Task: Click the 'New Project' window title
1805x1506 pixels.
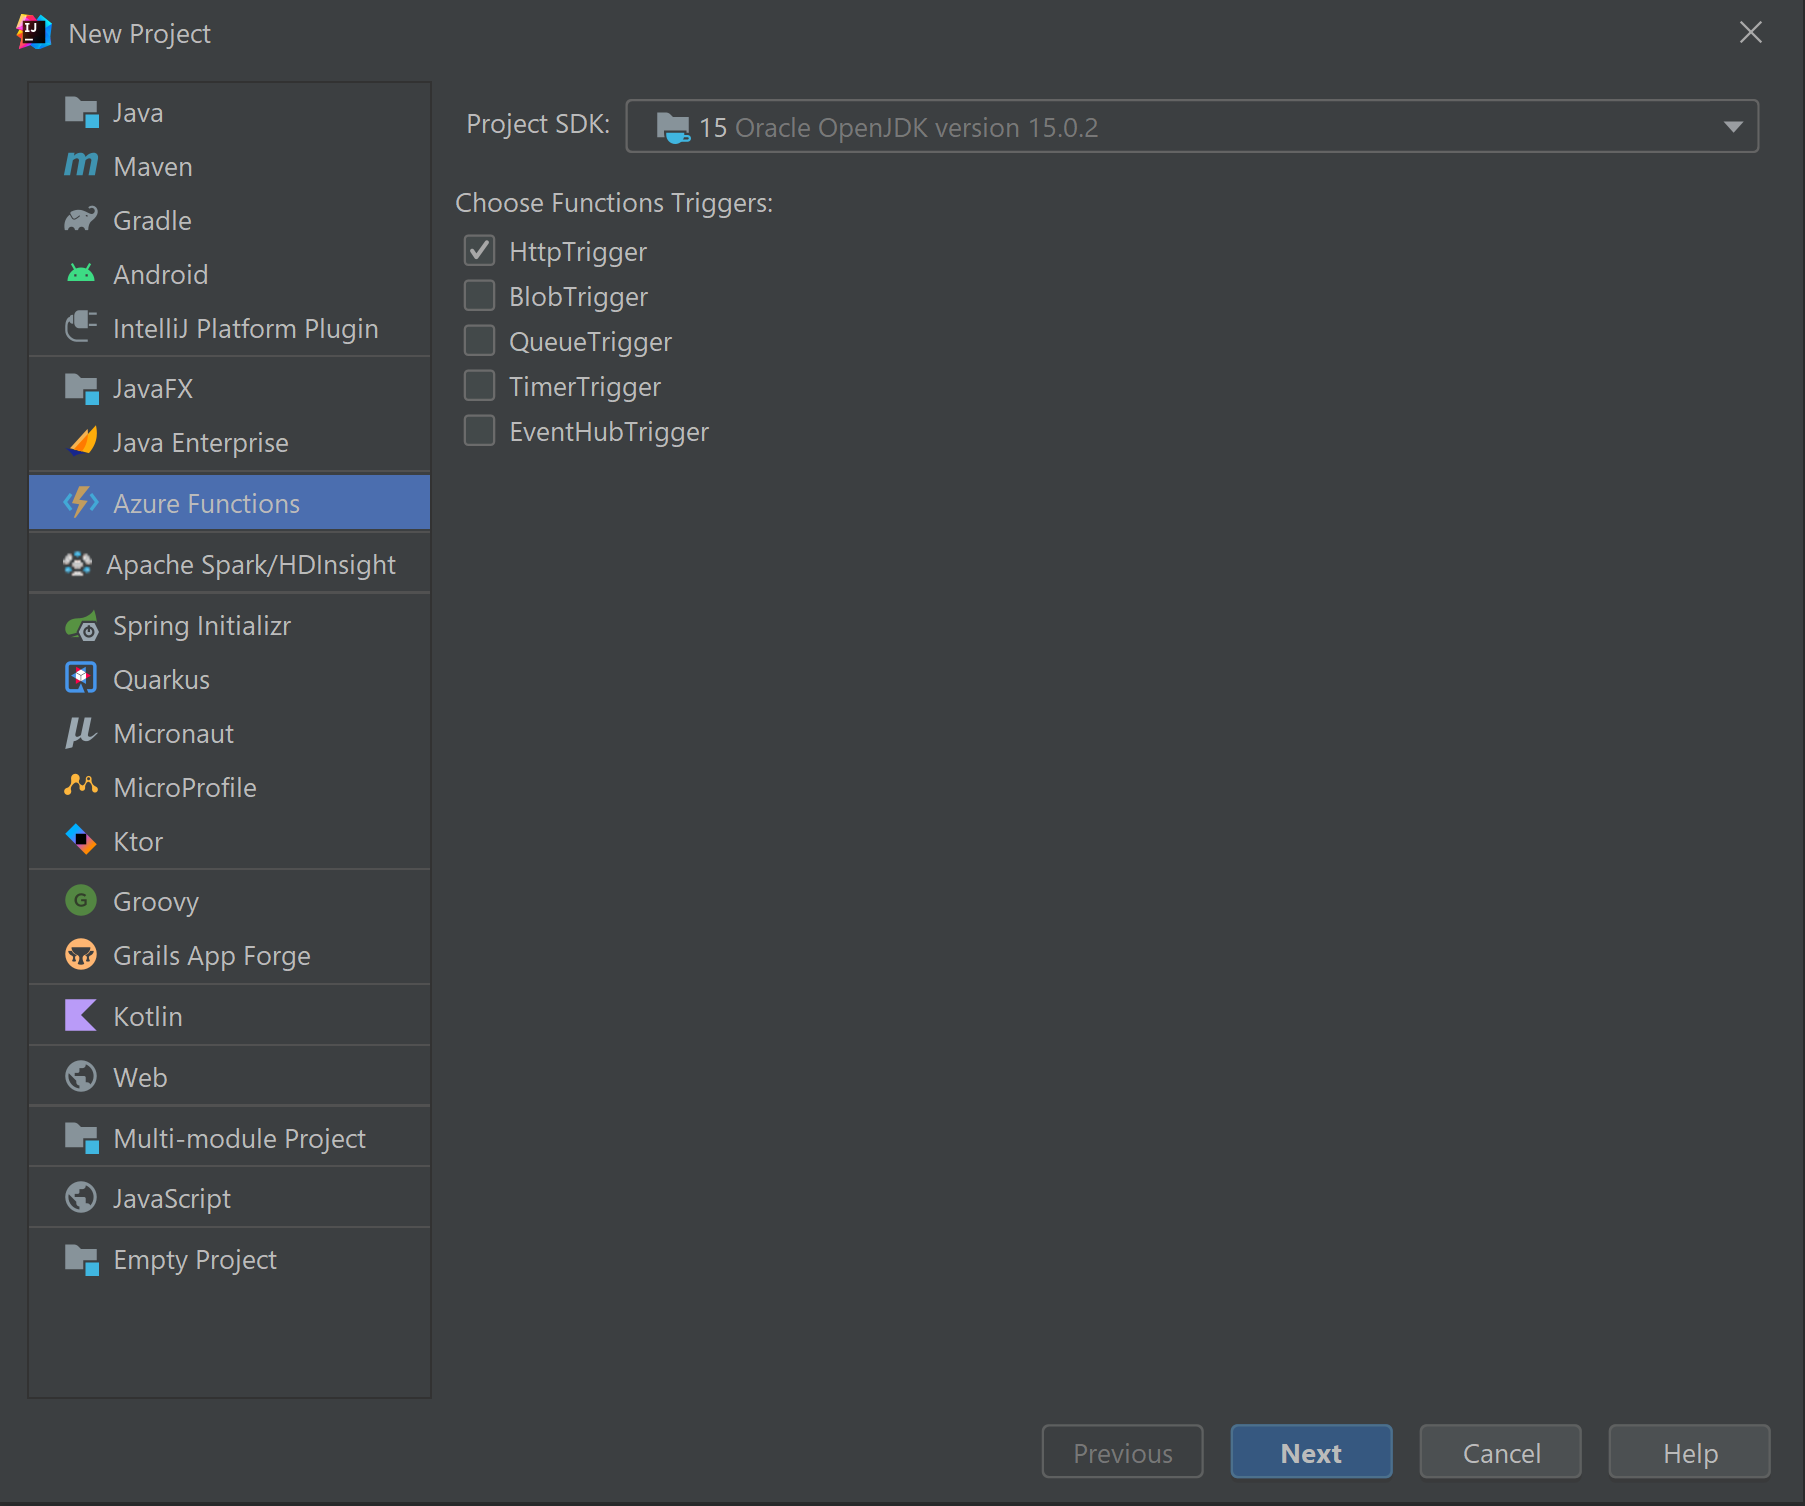Action: (x=140, y=34)
